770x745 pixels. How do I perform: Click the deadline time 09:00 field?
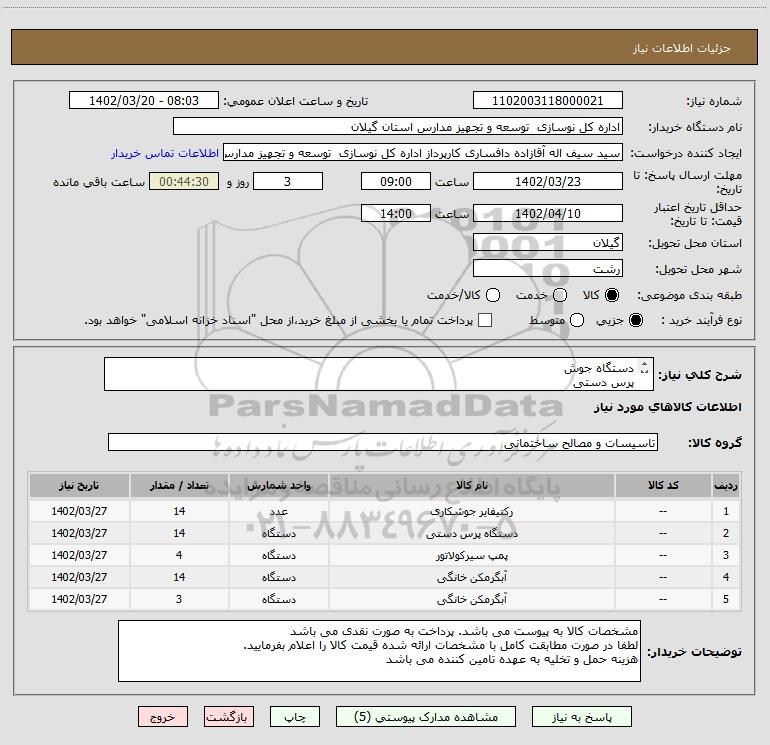[x=396, y=181]
